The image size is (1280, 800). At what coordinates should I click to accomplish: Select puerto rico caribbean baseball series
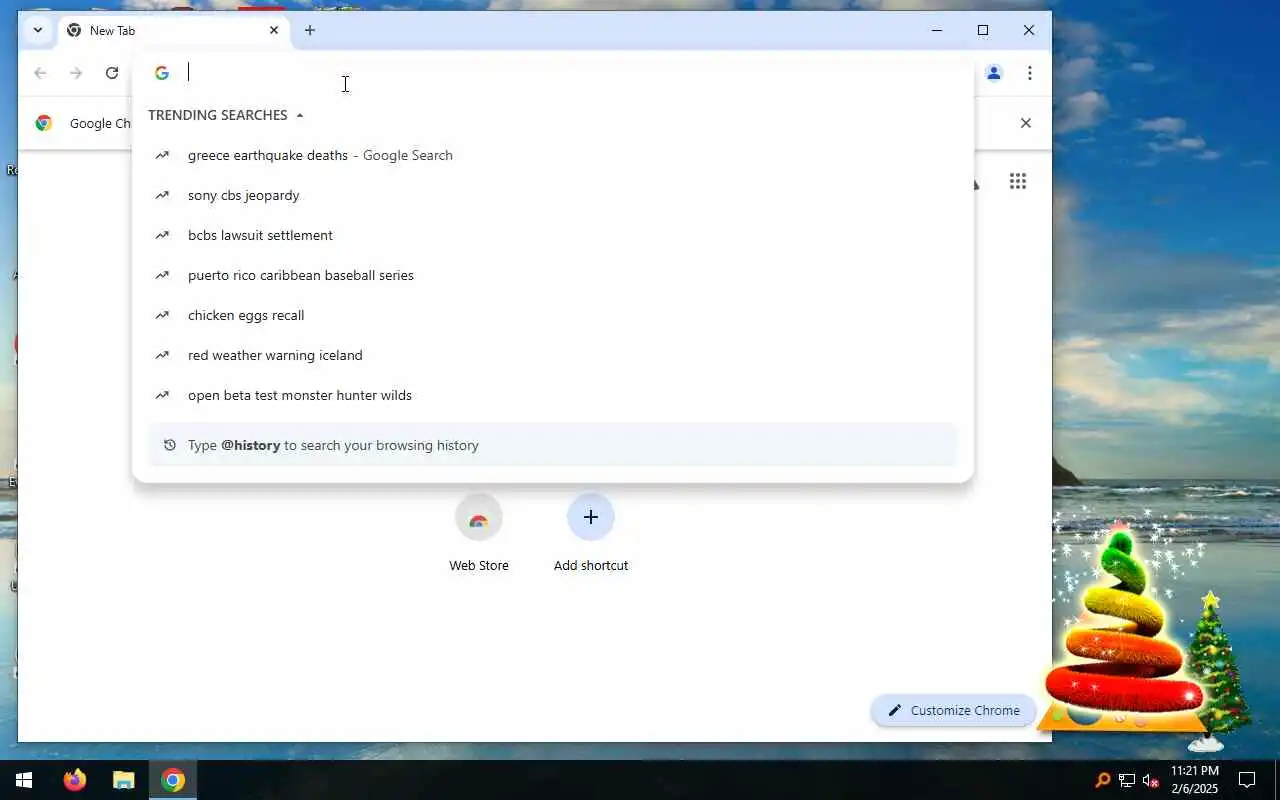[x=553, y=275]
